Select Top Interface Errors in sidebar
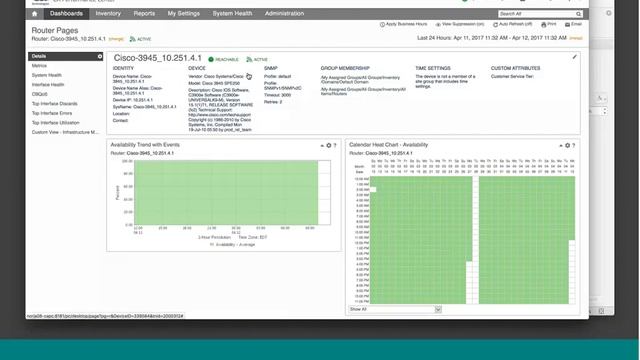 (52, 113)
